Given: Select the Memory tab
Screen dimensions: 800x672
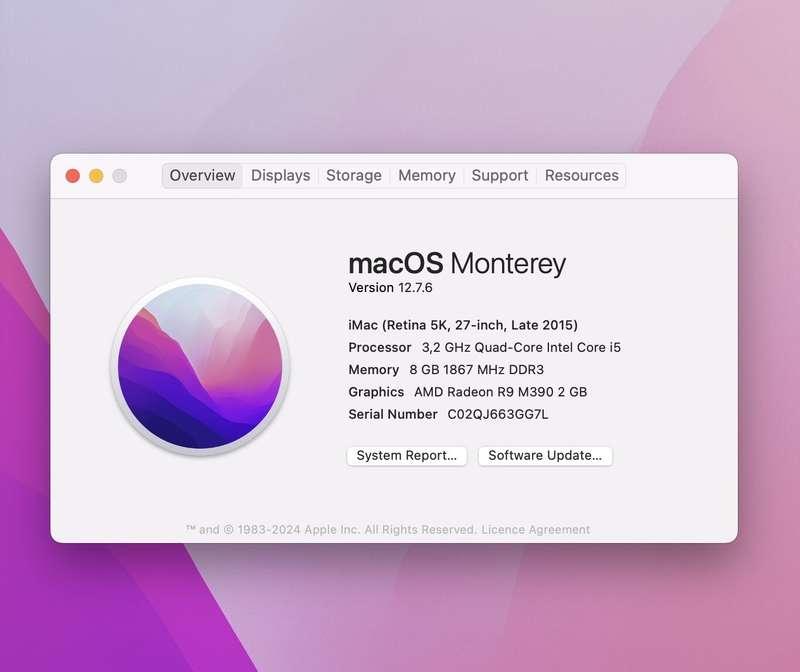Looking at the screenshot, I should point(427,176).
